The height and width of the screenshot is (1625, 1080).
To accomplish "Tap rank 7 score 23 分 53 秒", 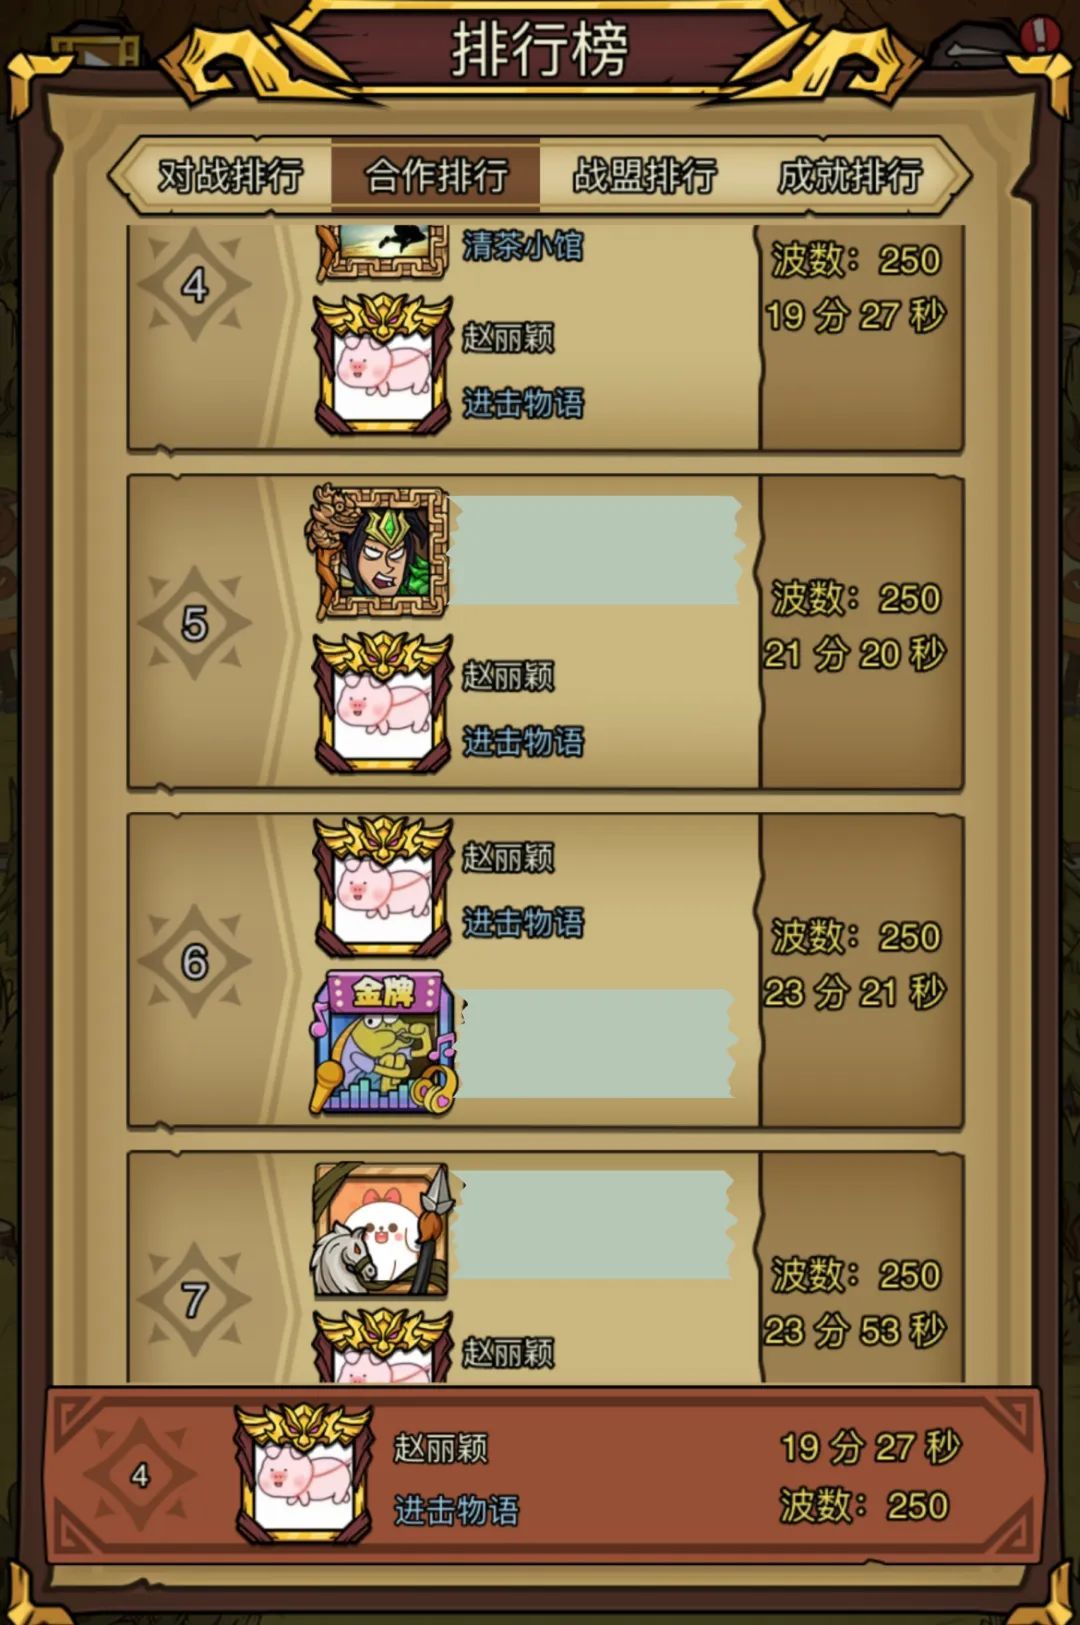I will click(854, 1330).
